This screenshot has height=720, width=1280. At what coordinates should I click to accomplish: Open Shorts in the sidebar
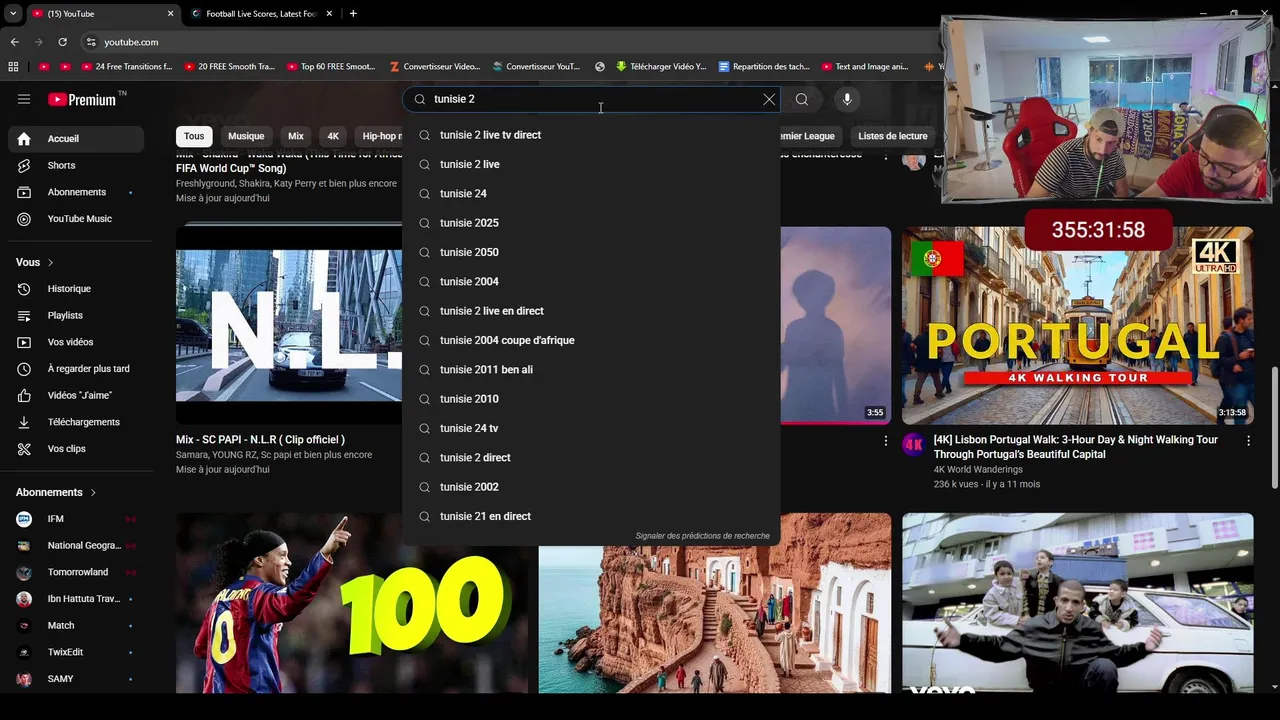tap(76, 165)
